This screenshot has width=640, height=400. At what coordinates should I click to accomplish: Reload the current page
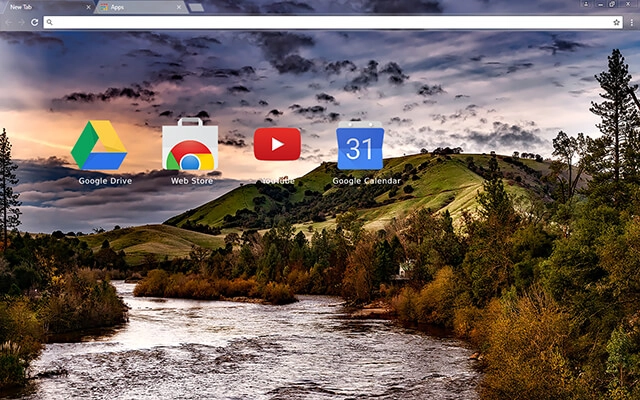[x=34, y=22]
